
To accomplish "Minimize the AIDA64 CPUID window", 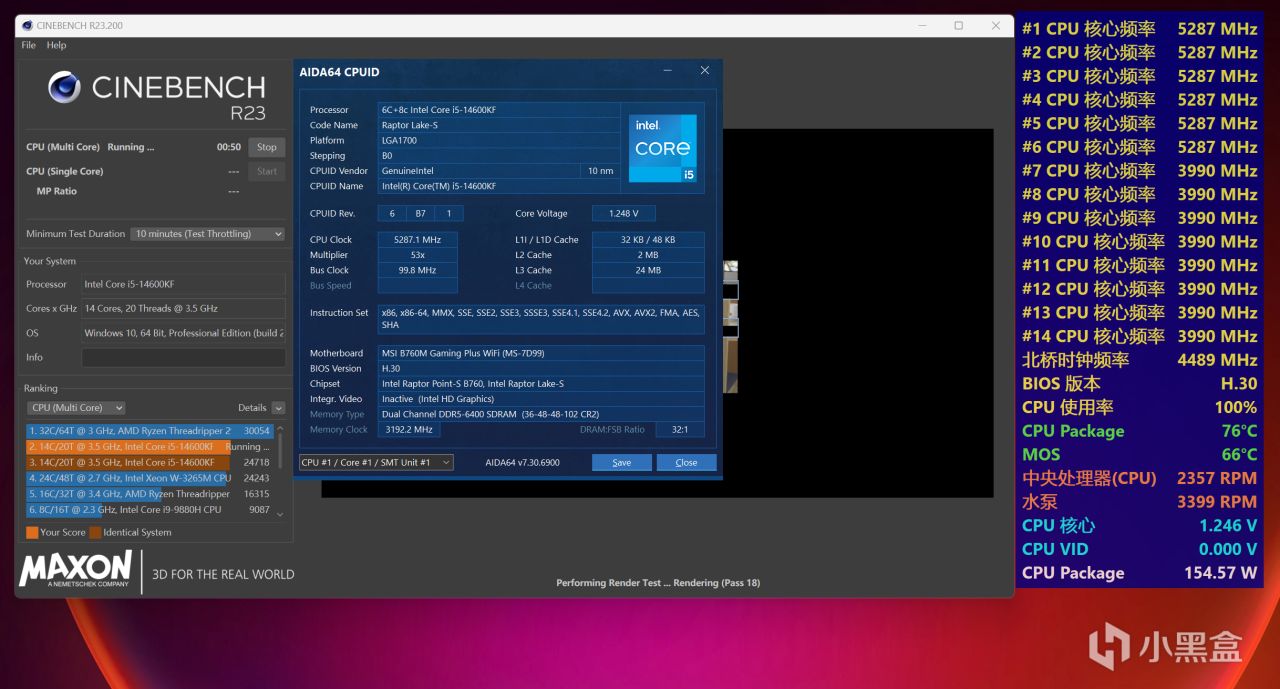I will click(668, 71).
